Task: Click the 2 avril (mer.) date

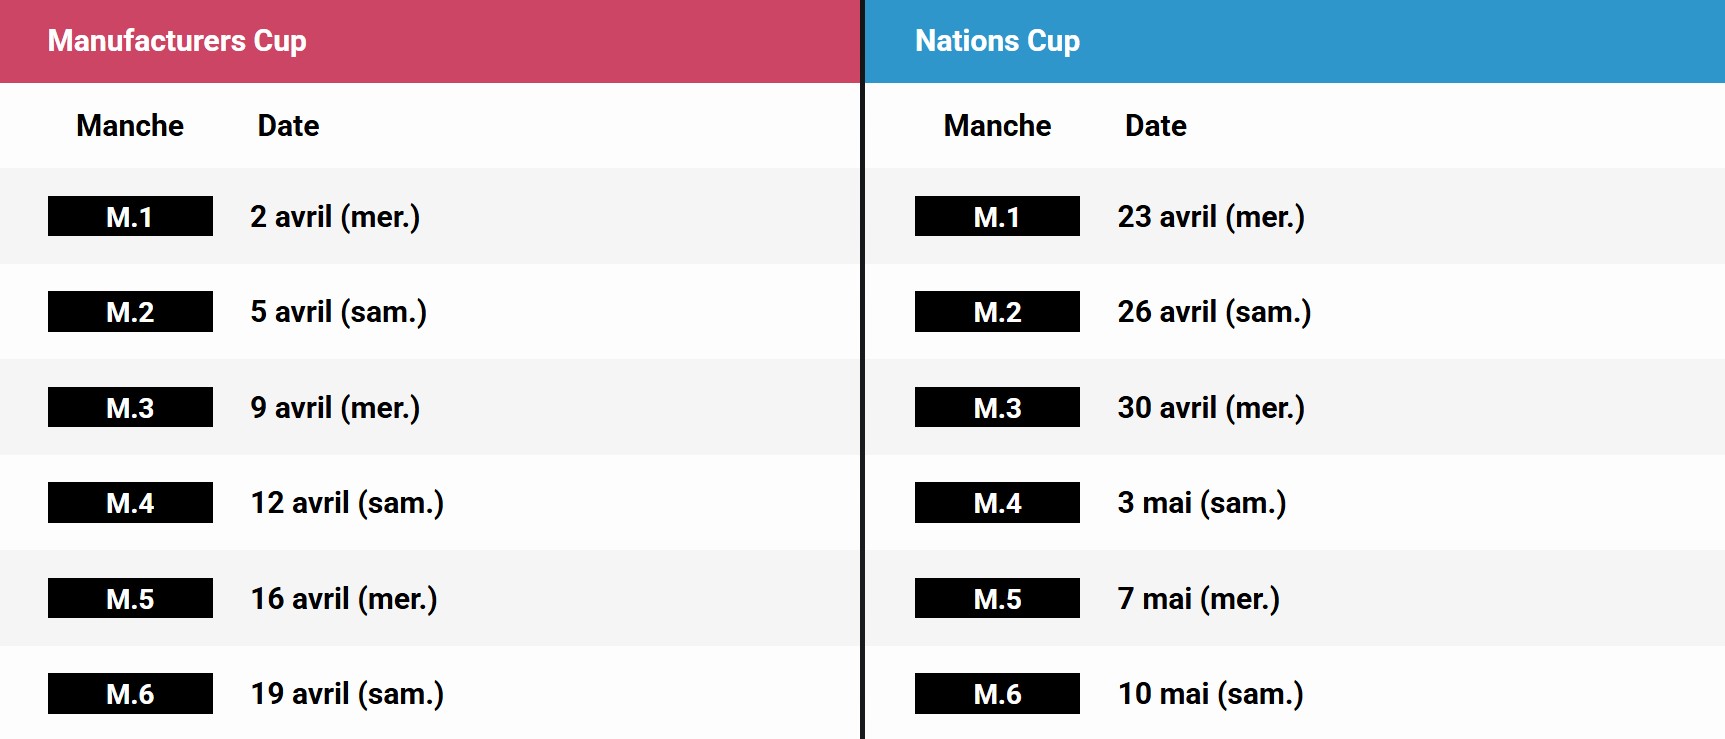Action: [335, 217]
